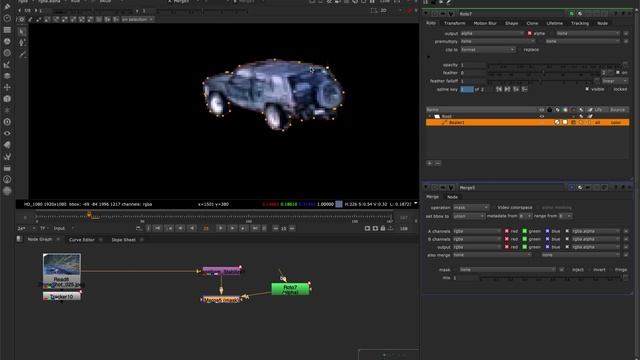
Task: Enable the invert mask checkbox in Merge5
Action: [590, 270]
